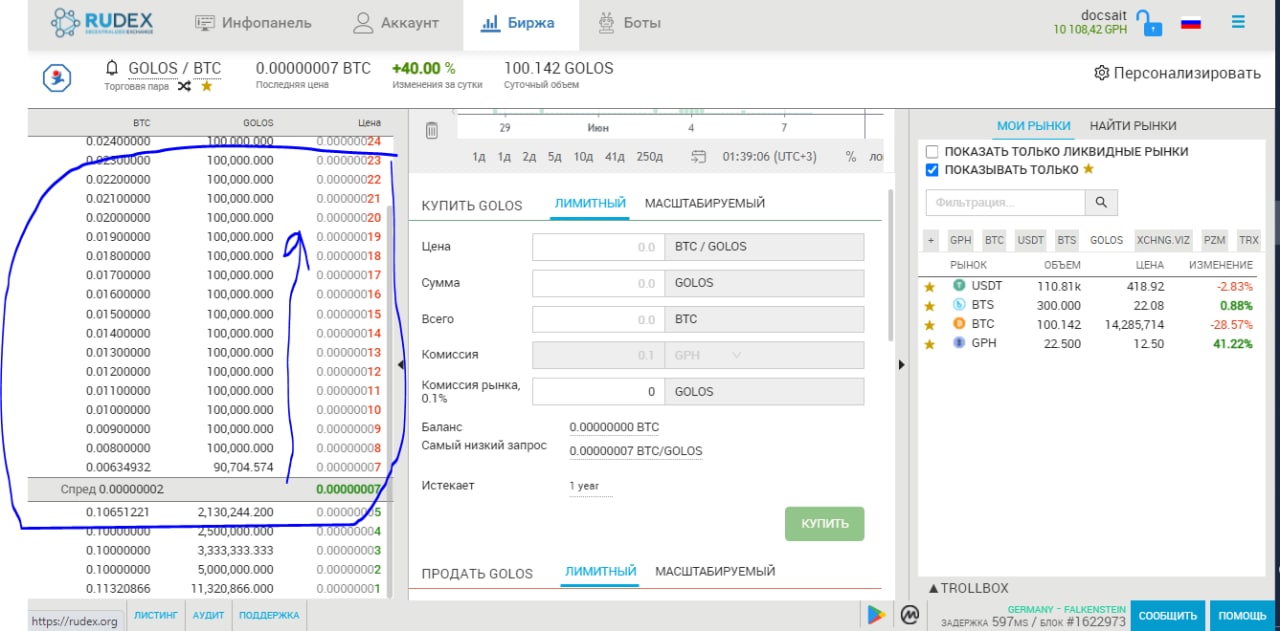Open the Russian flag language selector

coord(1191,23)
